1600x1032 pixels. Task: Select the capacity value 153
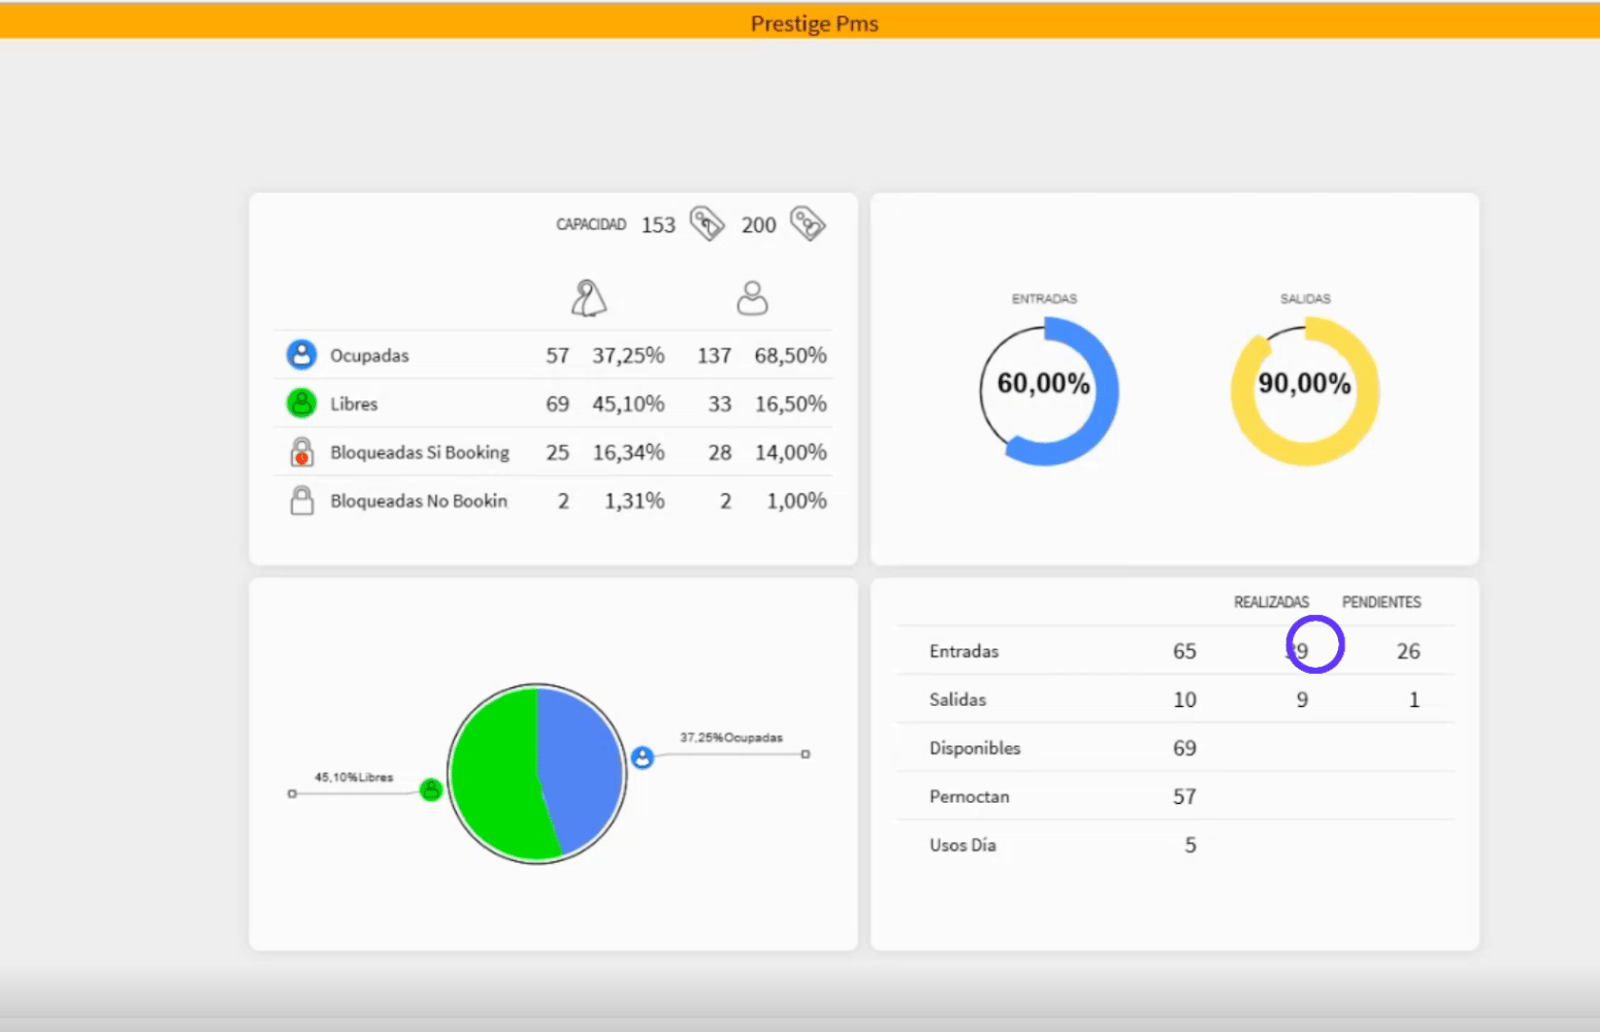pyautogui.click(x=658, y=225)
